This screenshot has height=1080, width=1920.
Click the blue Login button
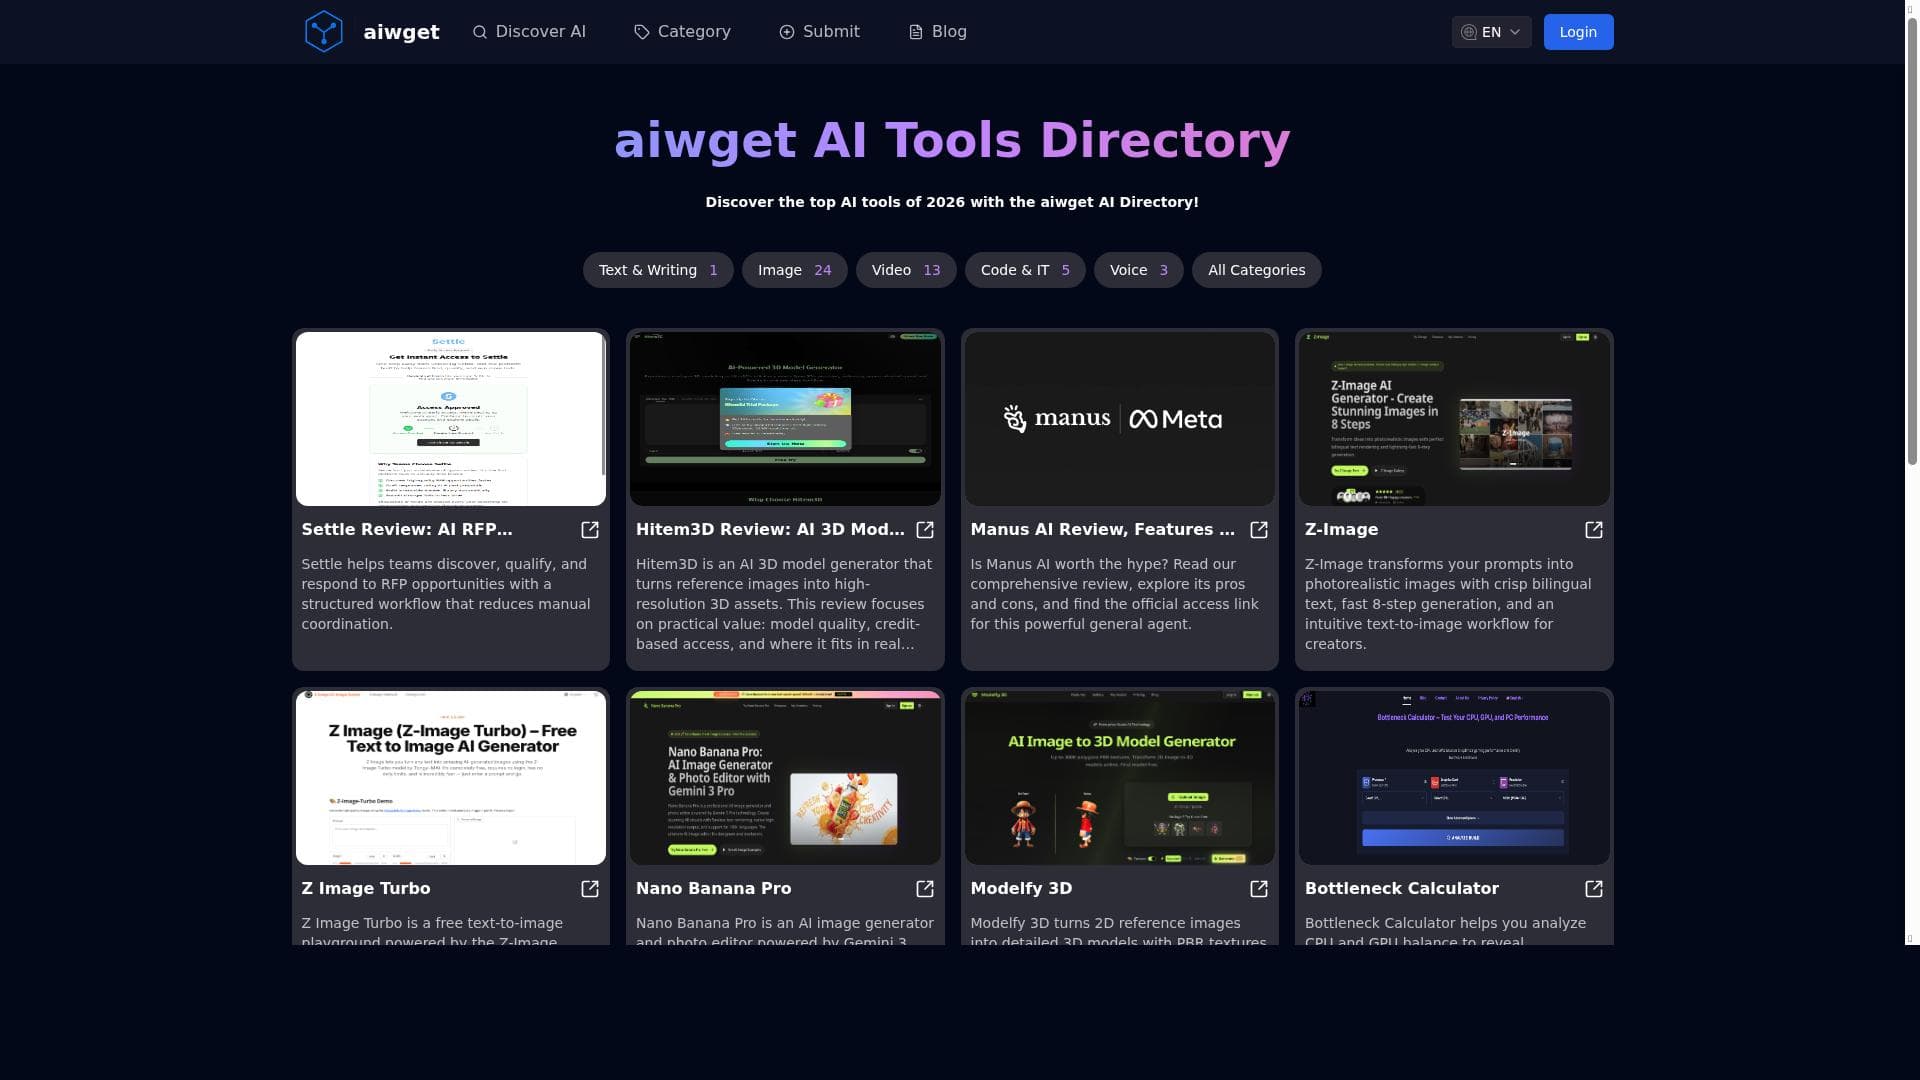(x=1578, y=32)
